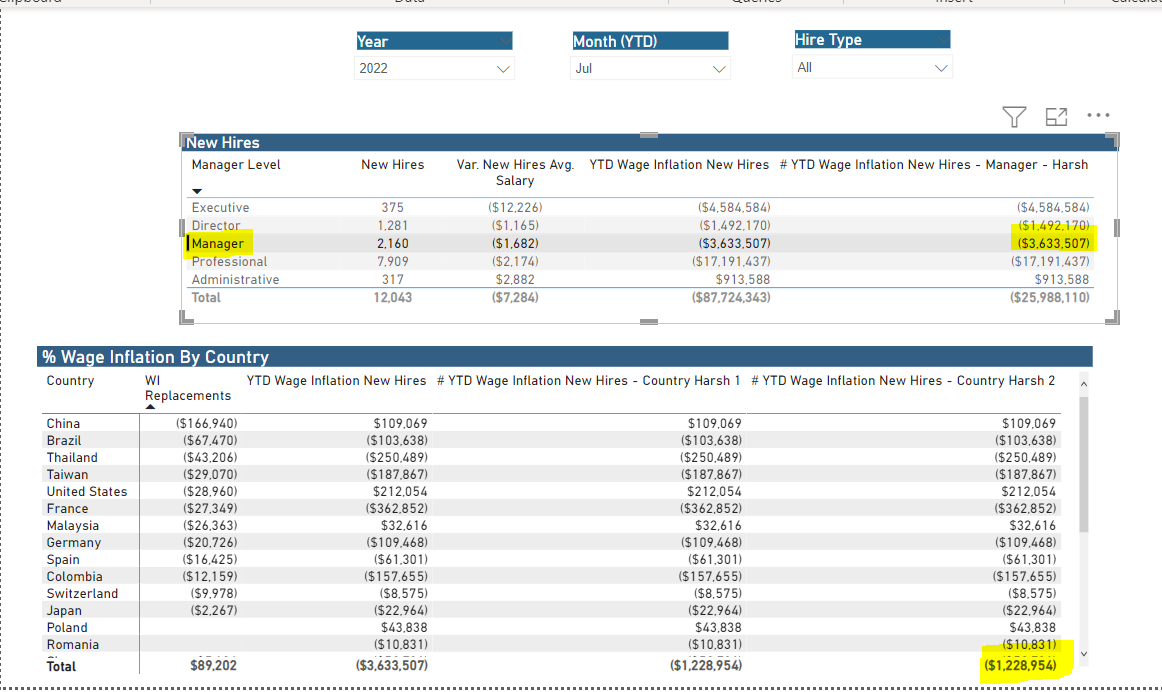Image resolution: width=1162 pixels, height=692 pixels.
Task: Expand the Year 2022 dropdown
Action: (434, 68)
